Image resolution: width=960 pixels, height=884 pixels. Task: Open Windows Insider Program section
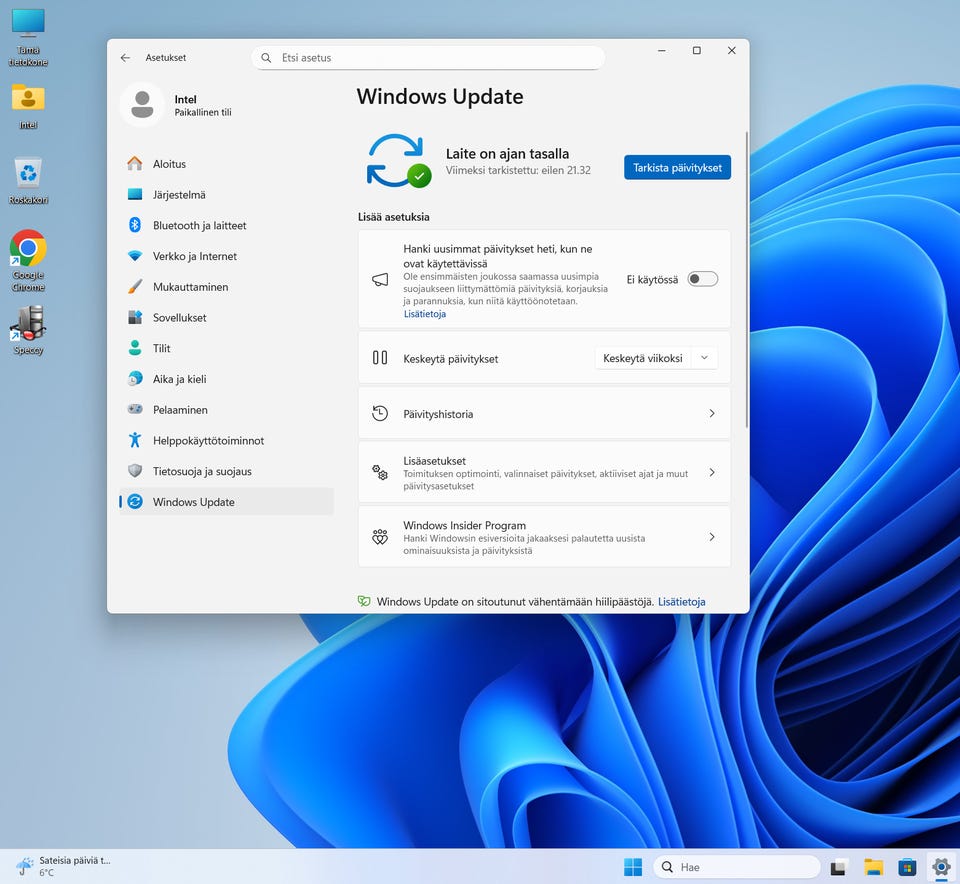[544, 537]
